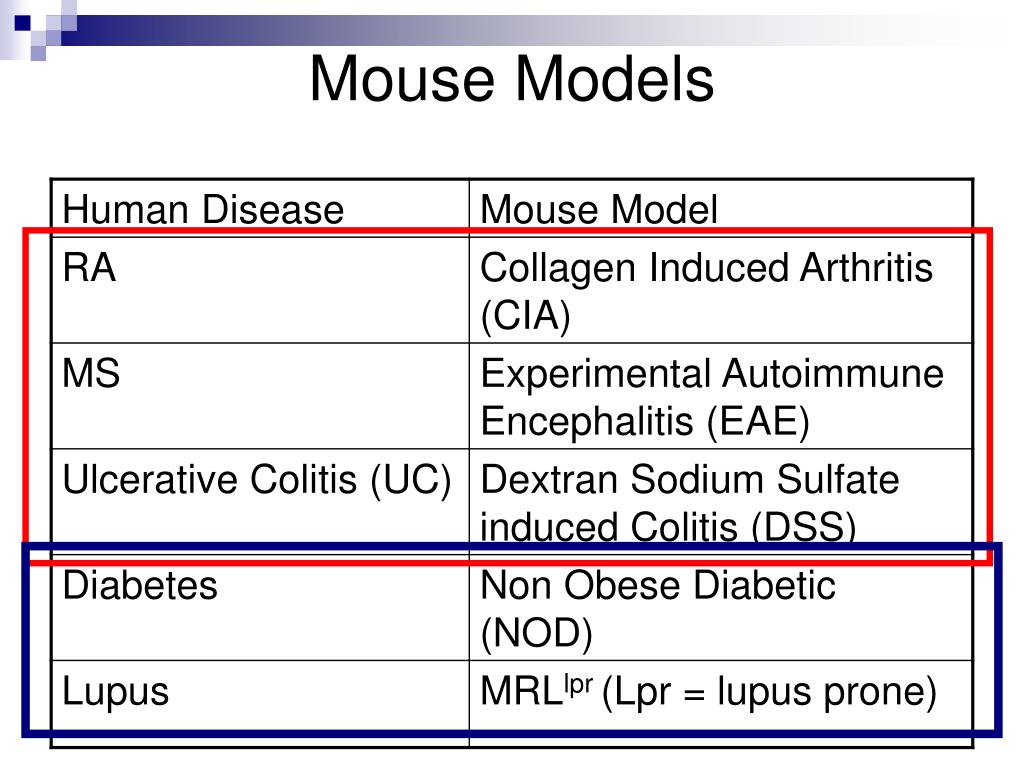Select 'Dextran Sodium Sulfate induced Colitis' cell

(x=721, y=502)
